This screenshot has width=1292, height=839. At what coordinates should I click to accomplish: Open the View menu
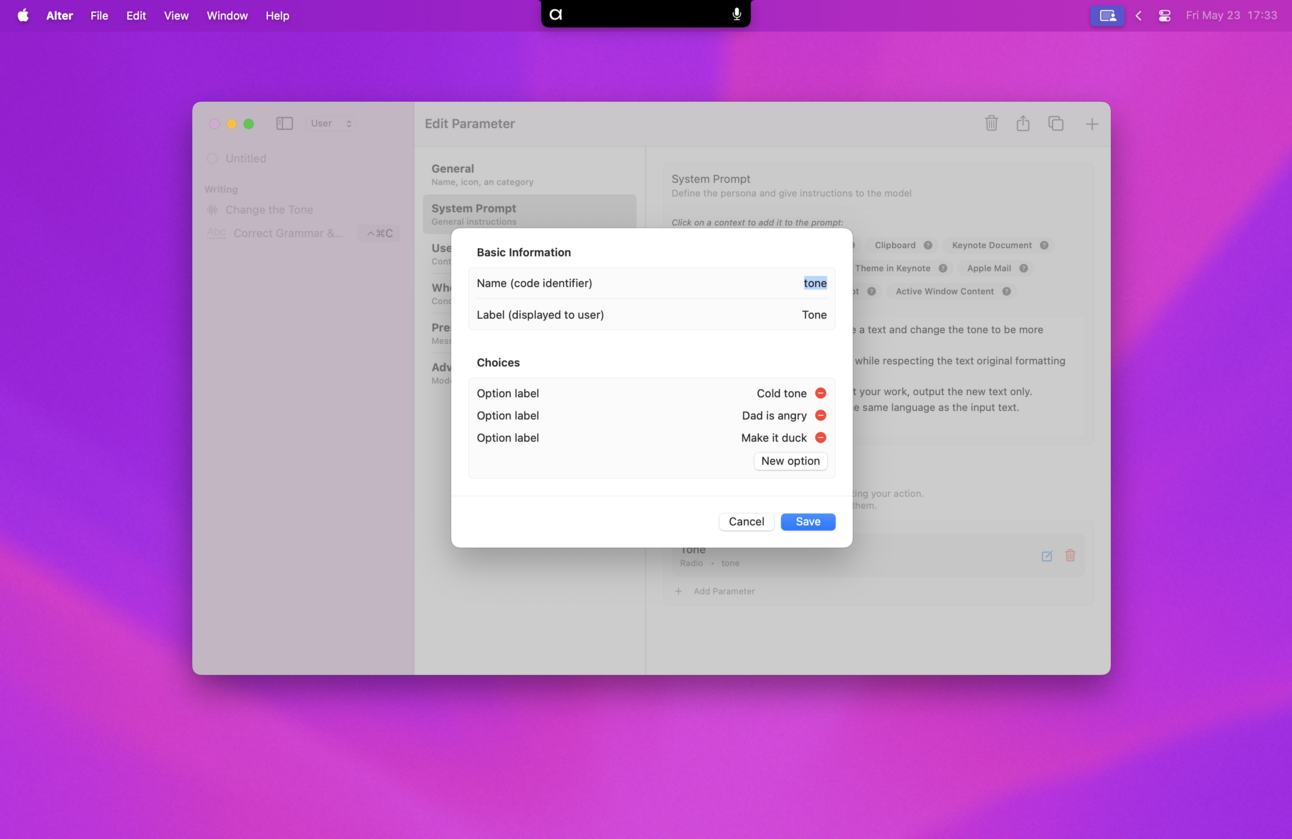click(x=176, y=15)
